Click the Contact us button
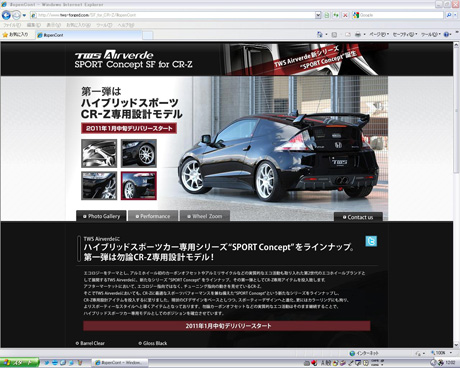 point(358,217)
